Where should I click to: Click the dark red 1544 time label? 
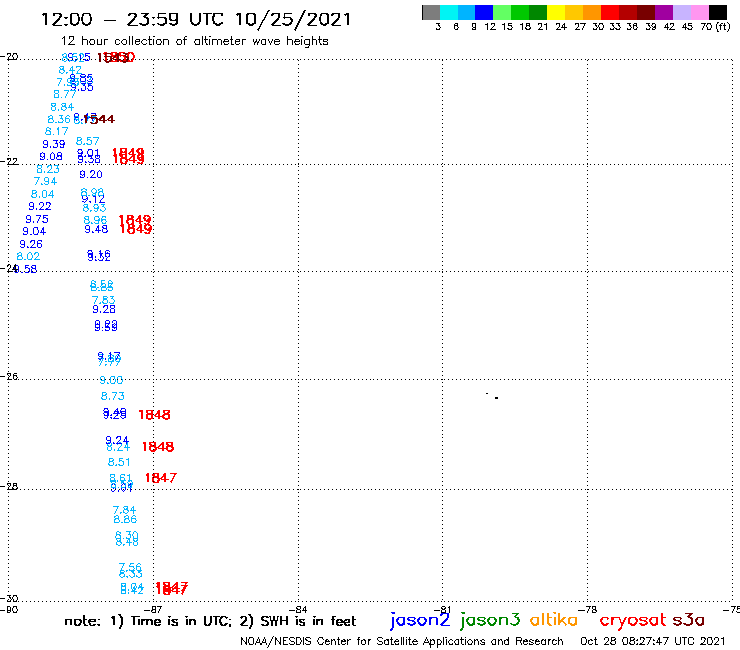point(99,119)
